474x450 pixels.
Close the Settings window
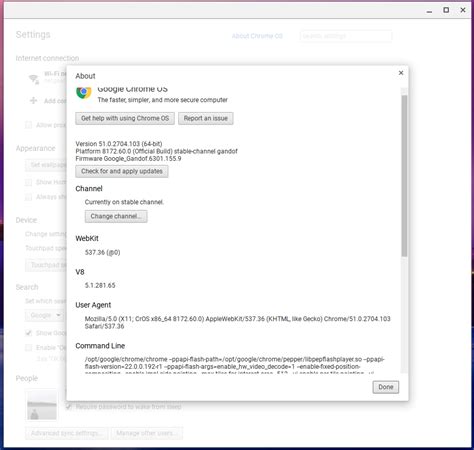point(463,10)
